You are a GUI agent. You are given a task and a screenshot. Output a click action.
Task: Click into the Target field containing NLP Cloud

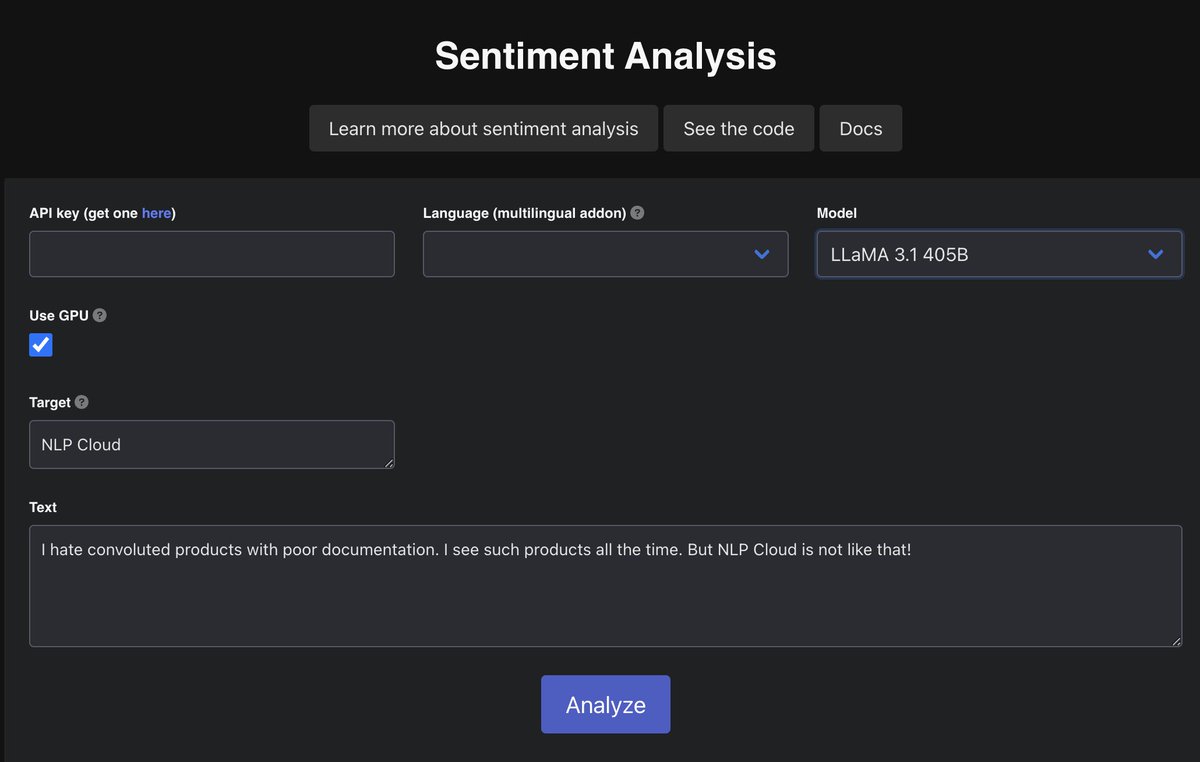click(x=212, y=444)
